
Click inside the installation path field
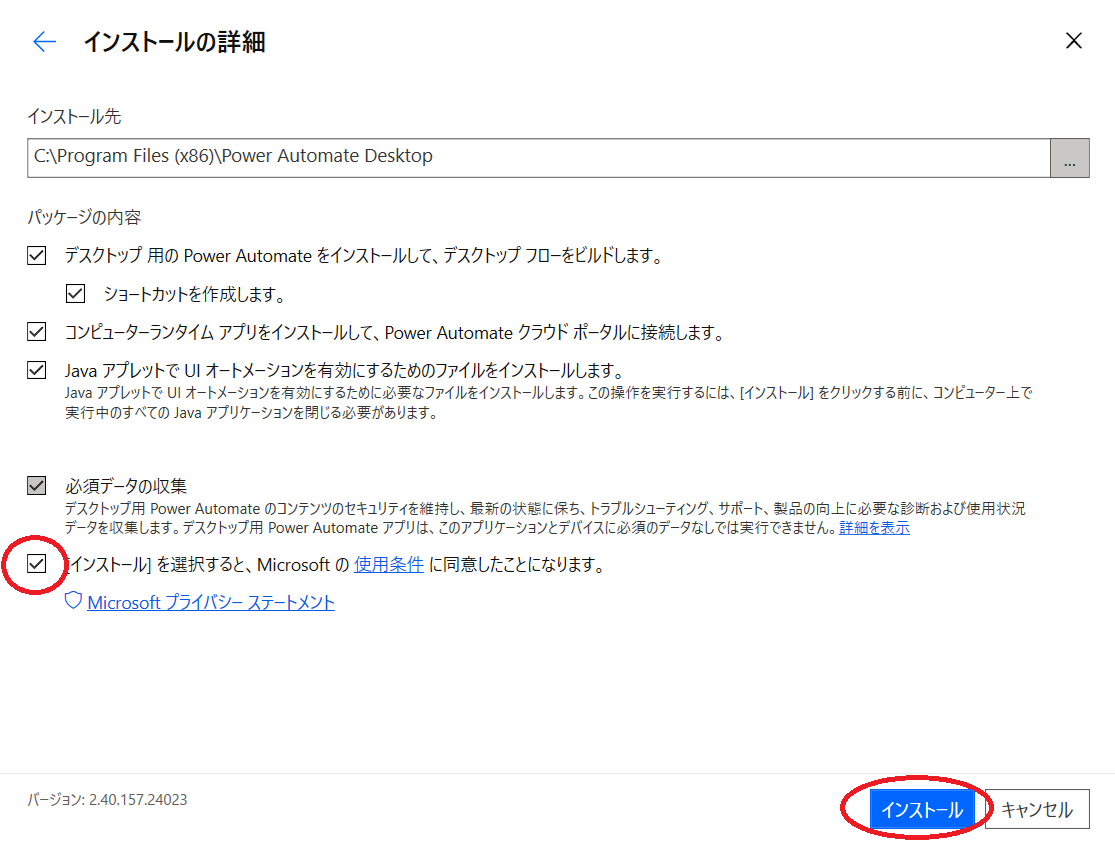[x=400, y=158]
